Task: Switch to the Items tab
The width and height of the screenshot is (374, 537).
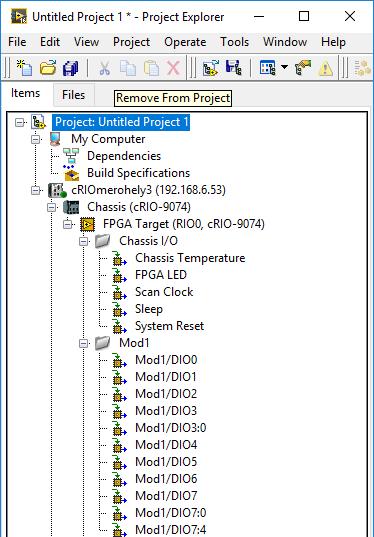Action: pyautogui.click(x=26, y=93)
